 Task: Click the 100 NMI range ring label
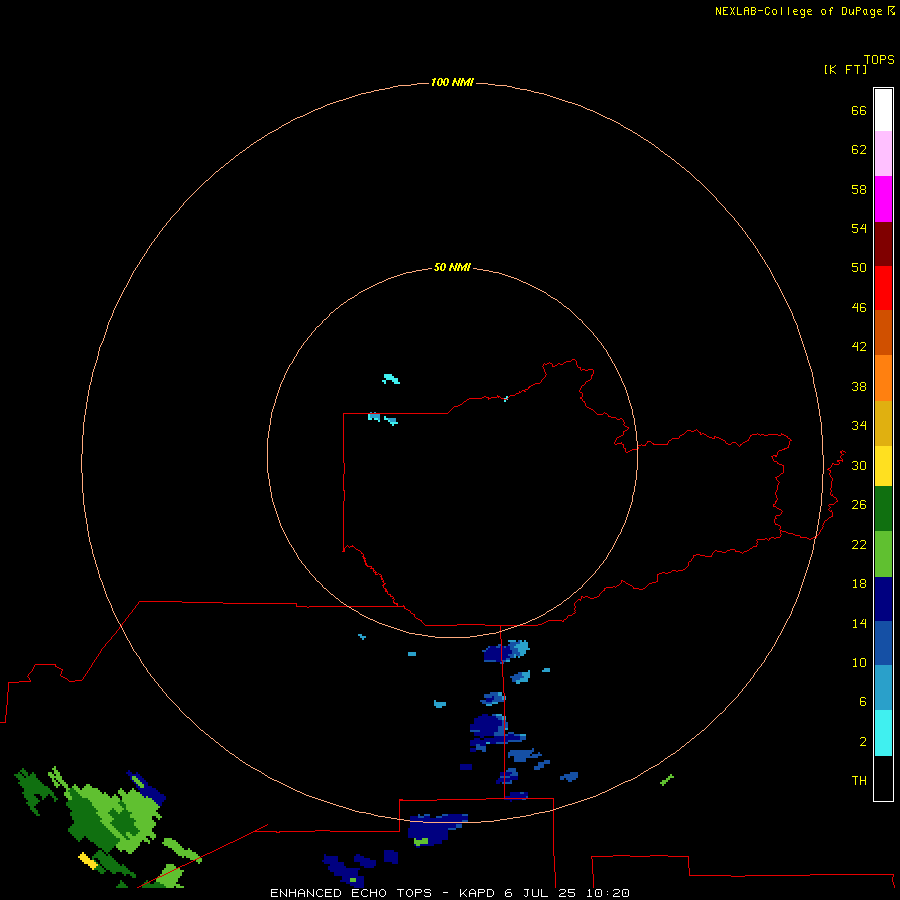[452, 83]
